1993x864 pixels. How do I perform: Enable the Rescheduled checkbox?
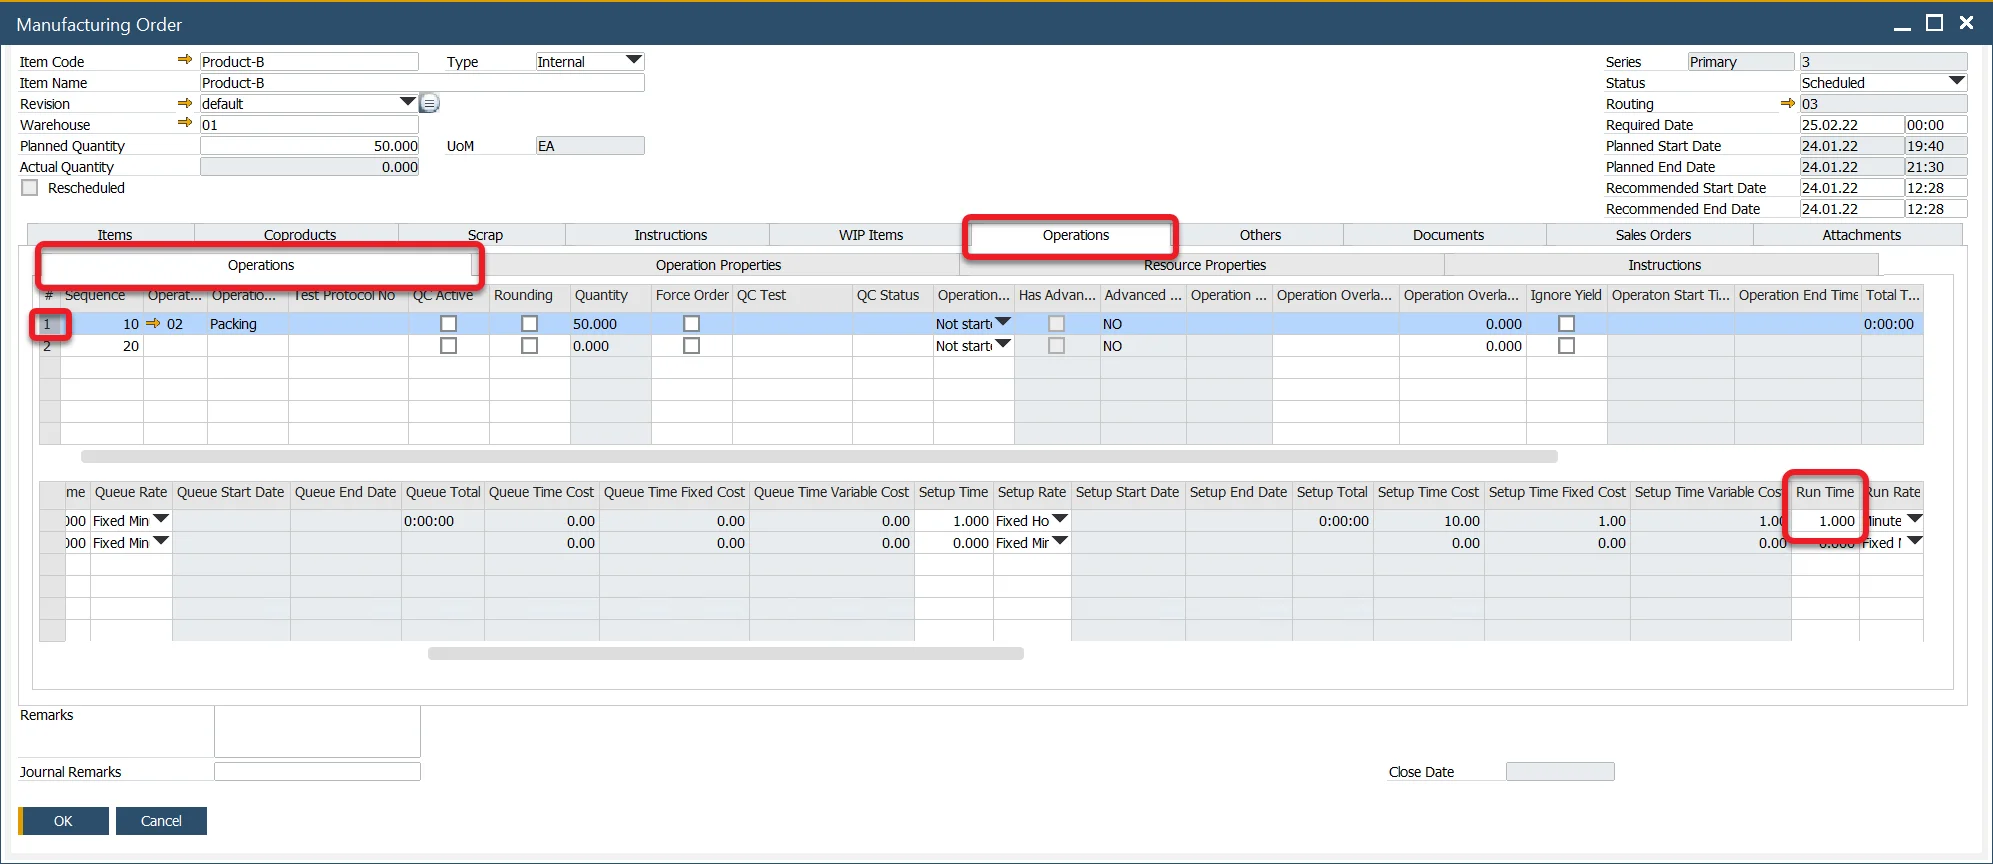[30, 188]
